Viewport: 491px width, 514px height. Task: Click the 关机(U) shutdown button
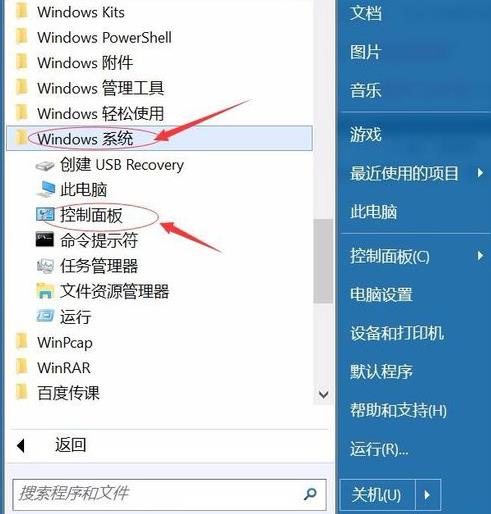(x=377, y=495)
